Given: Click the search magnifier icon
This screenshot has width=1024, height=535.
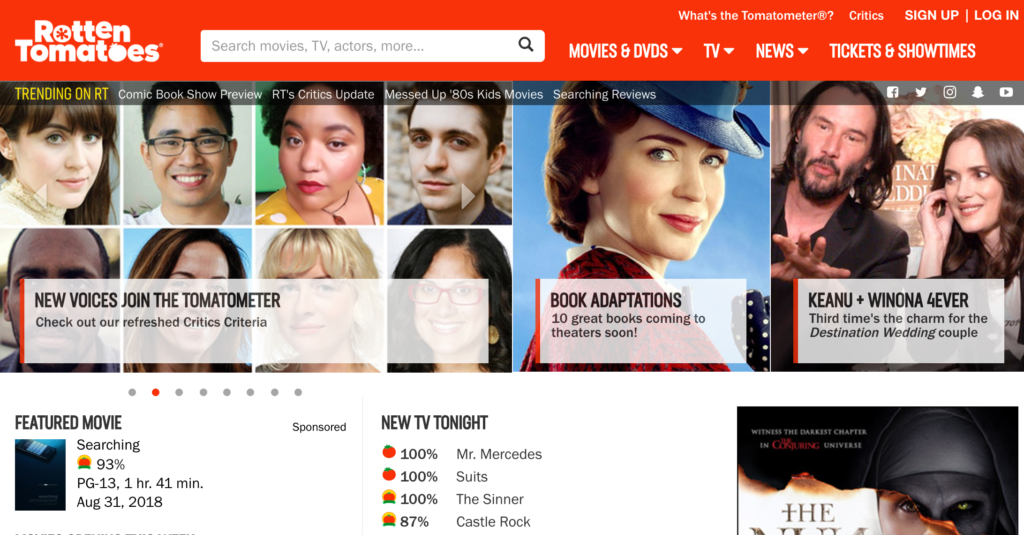Looking at the screenshot, I should pyautogui.click(x=526, y=44).
